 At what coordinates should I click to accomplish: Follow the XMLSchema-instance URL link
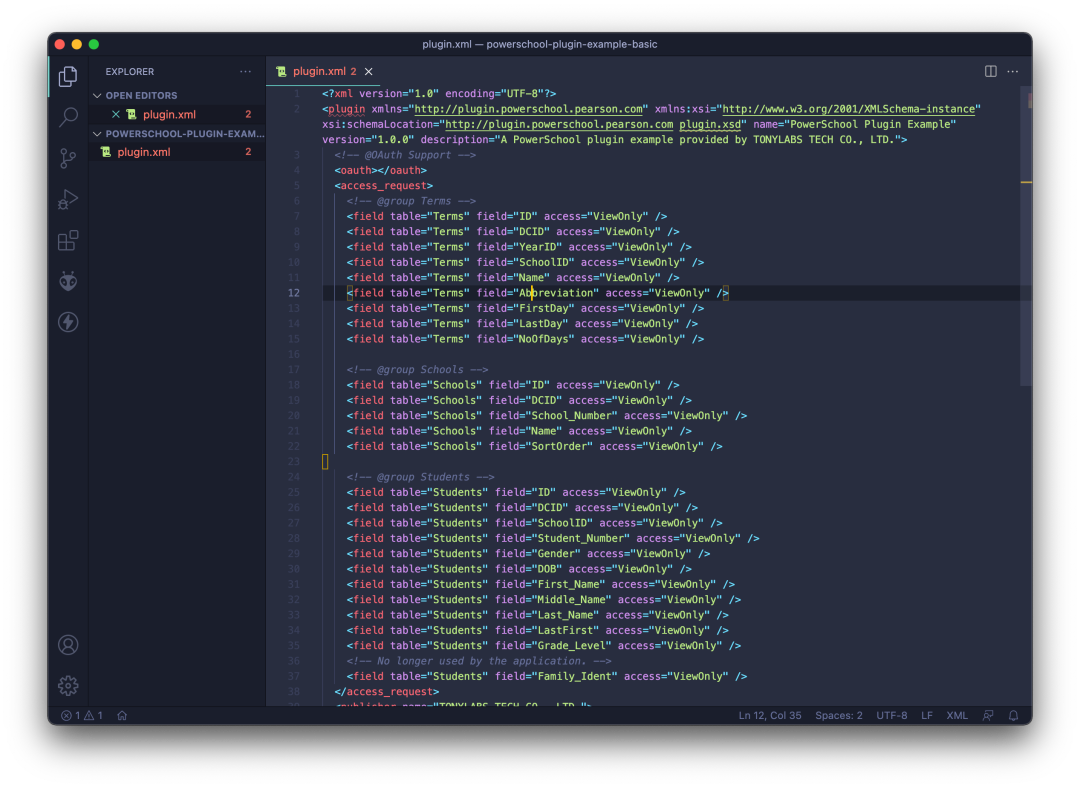click(x=848, y=109)
